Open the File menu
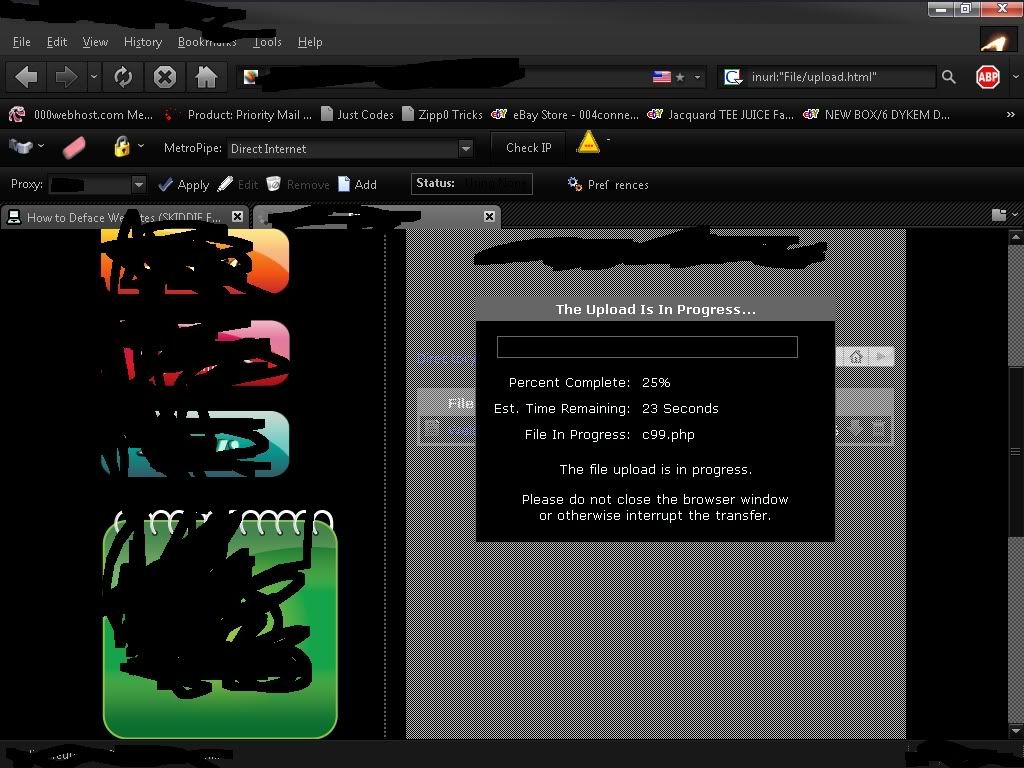The width and height of the screenshot is (1024, 768). point(22,42)
